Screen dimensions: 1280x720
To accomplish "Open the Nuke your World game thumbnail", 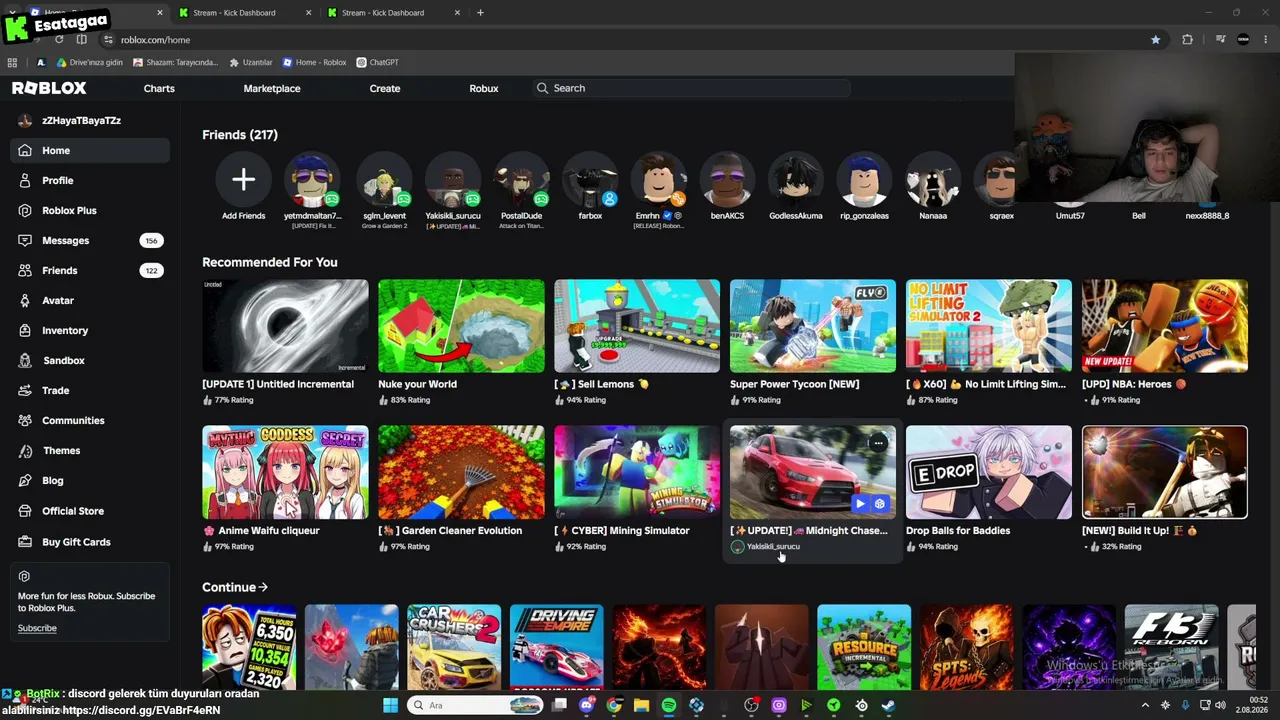I will click(461, 326).
